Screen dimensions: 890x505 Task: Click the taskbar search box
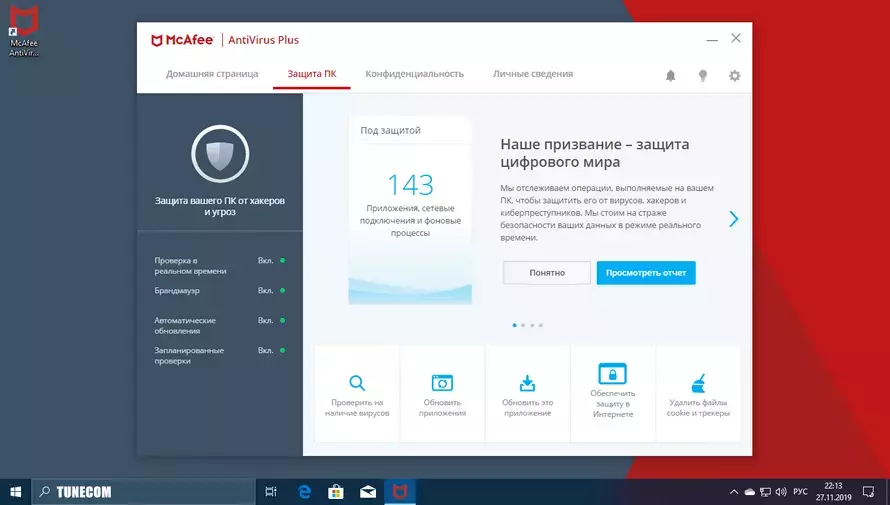(144, 492)
